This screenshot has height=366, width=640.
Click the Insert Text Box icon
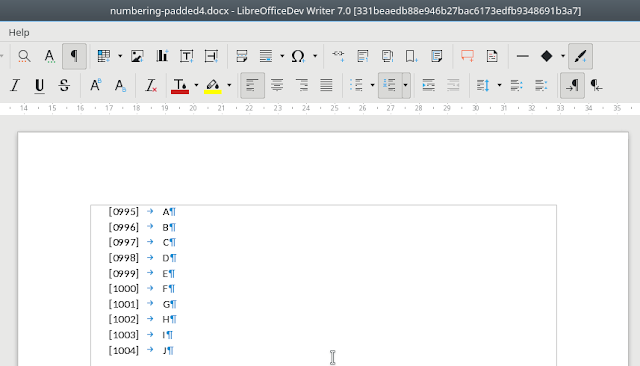tap(187, 56)
